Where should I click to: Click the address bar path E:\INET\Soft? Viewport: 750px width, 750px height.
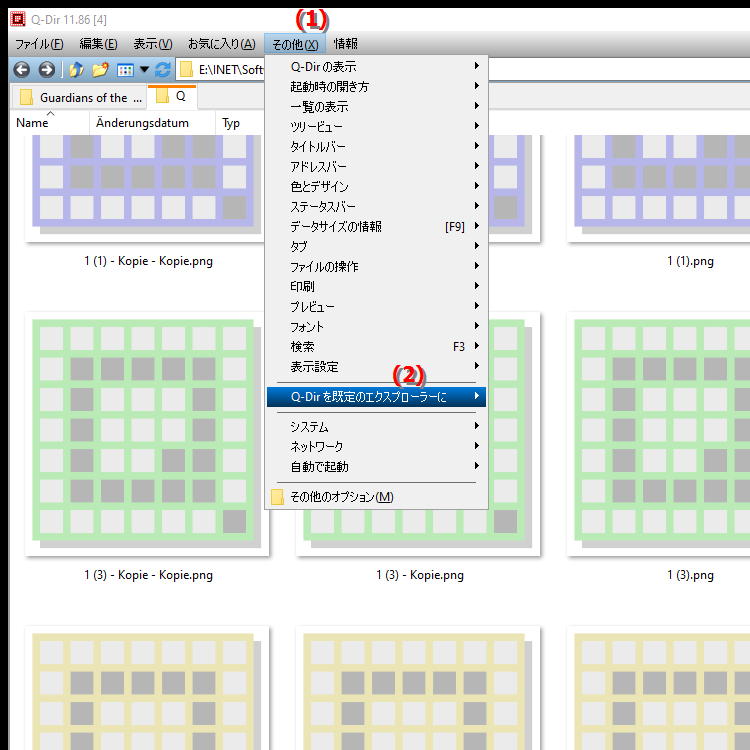click(231, 70)
